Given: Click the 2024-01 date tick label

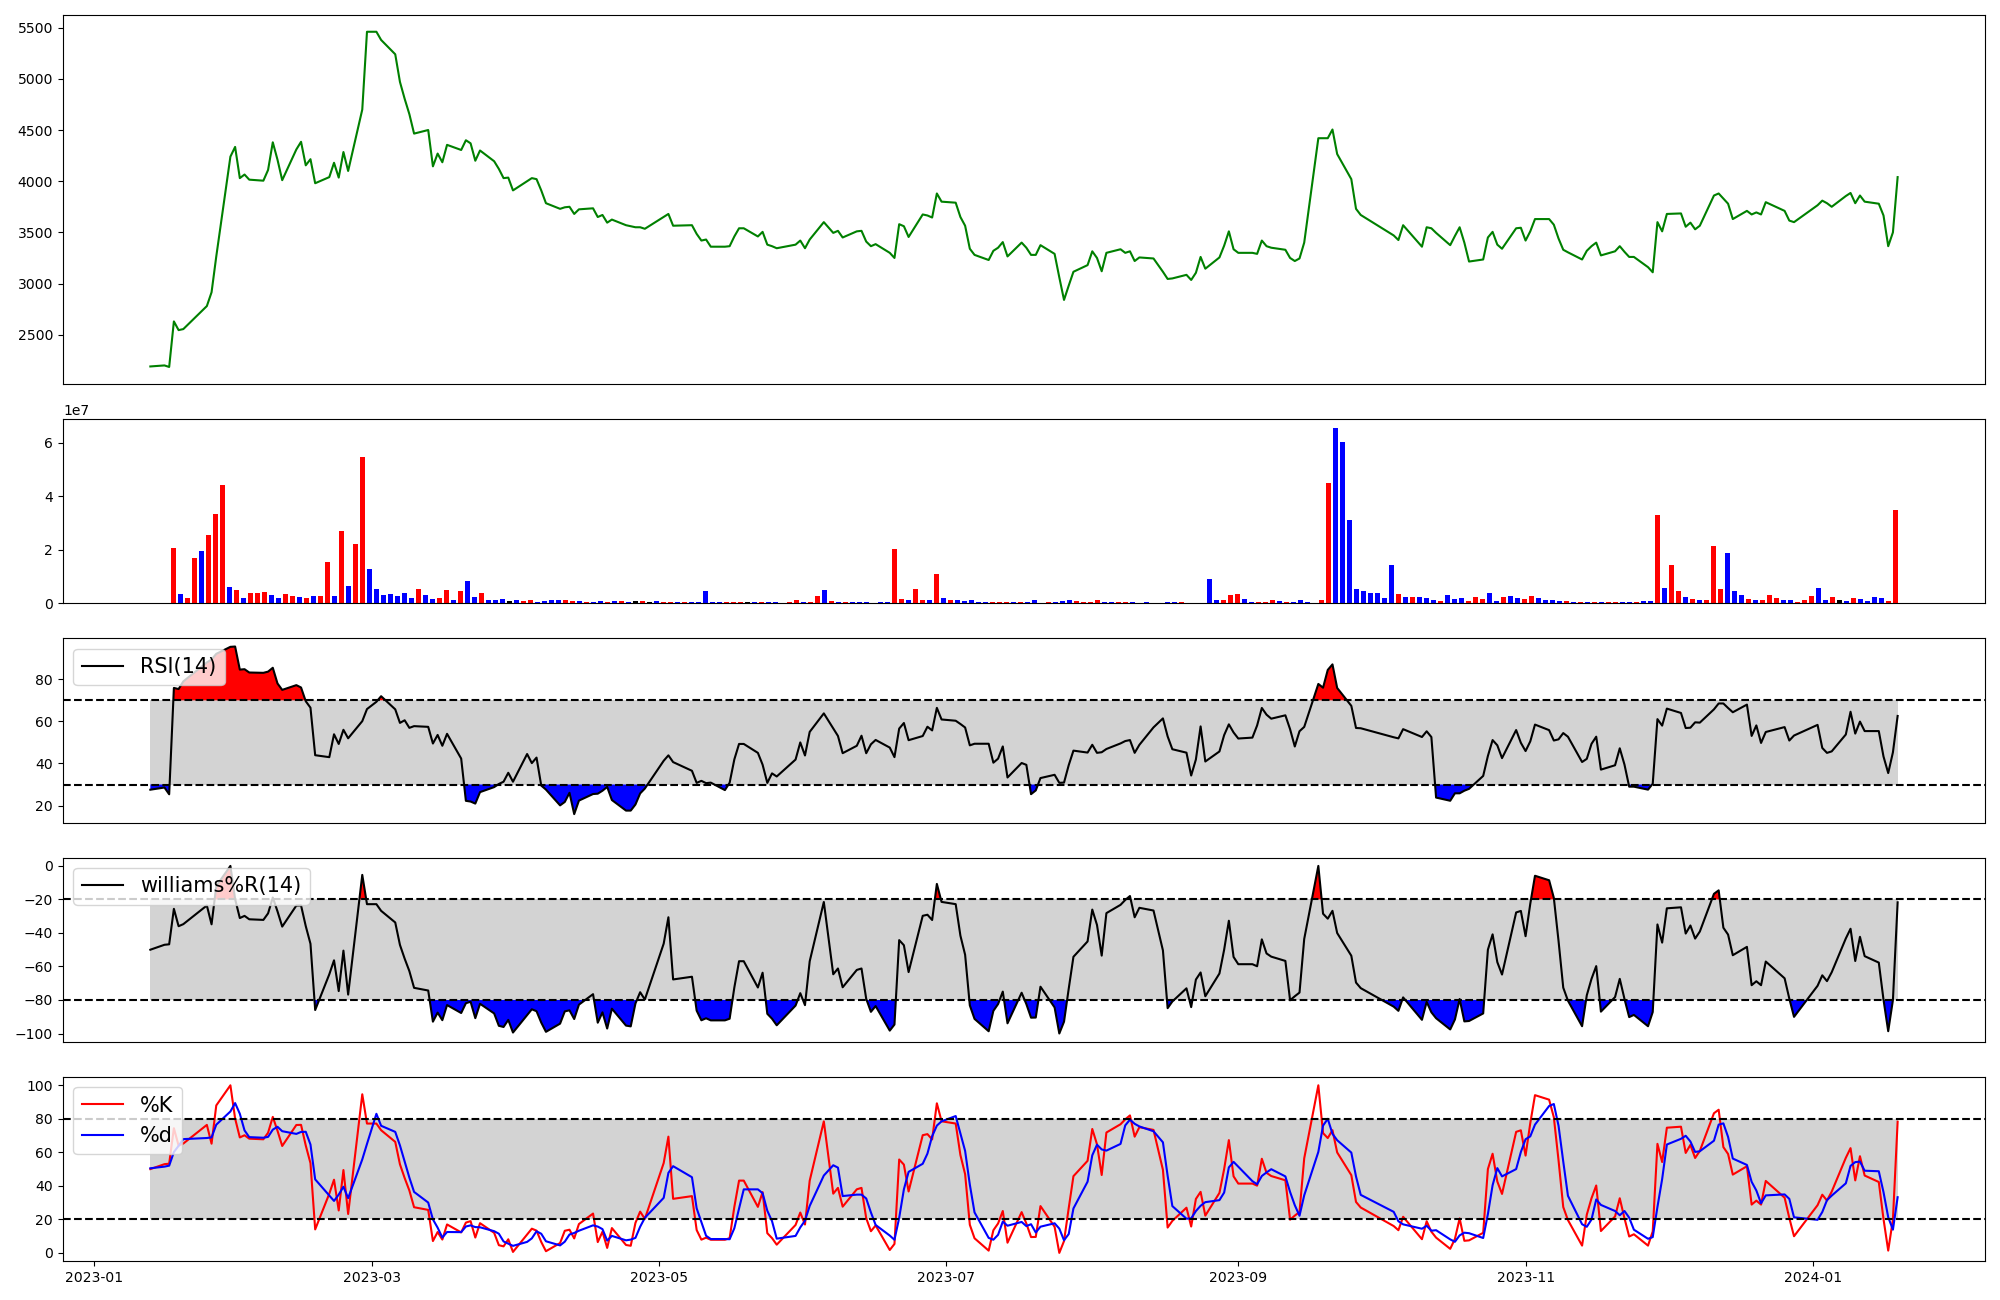Looking at the screenshot, I should (1814, 1277).
